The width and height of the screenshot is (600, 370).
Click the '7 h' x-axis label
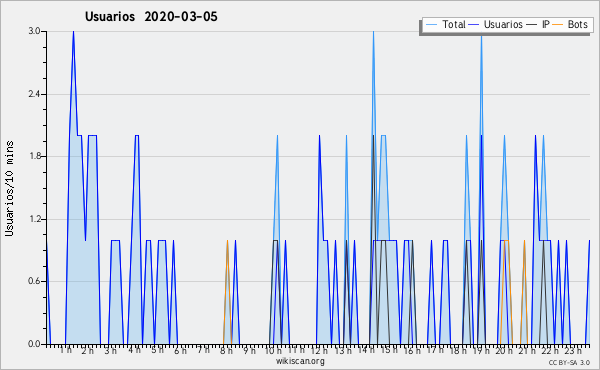(x=203, y=350)
